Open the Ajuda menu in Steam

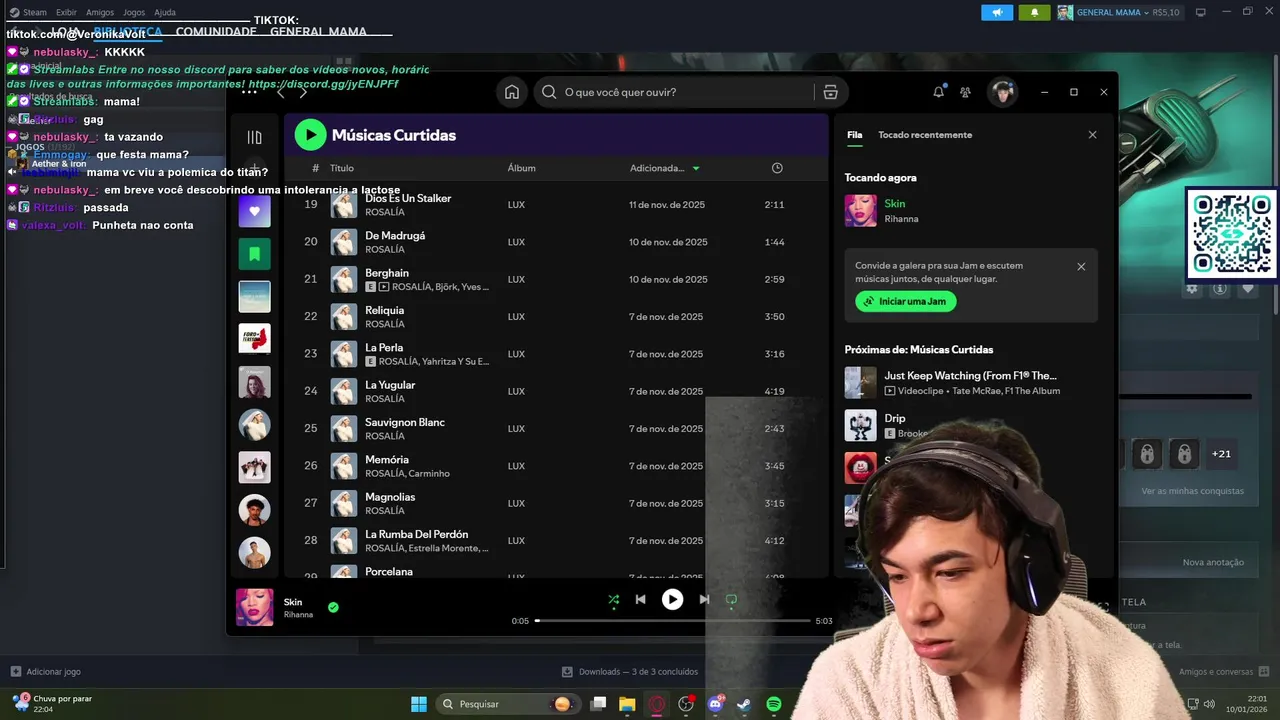point(165,12)
